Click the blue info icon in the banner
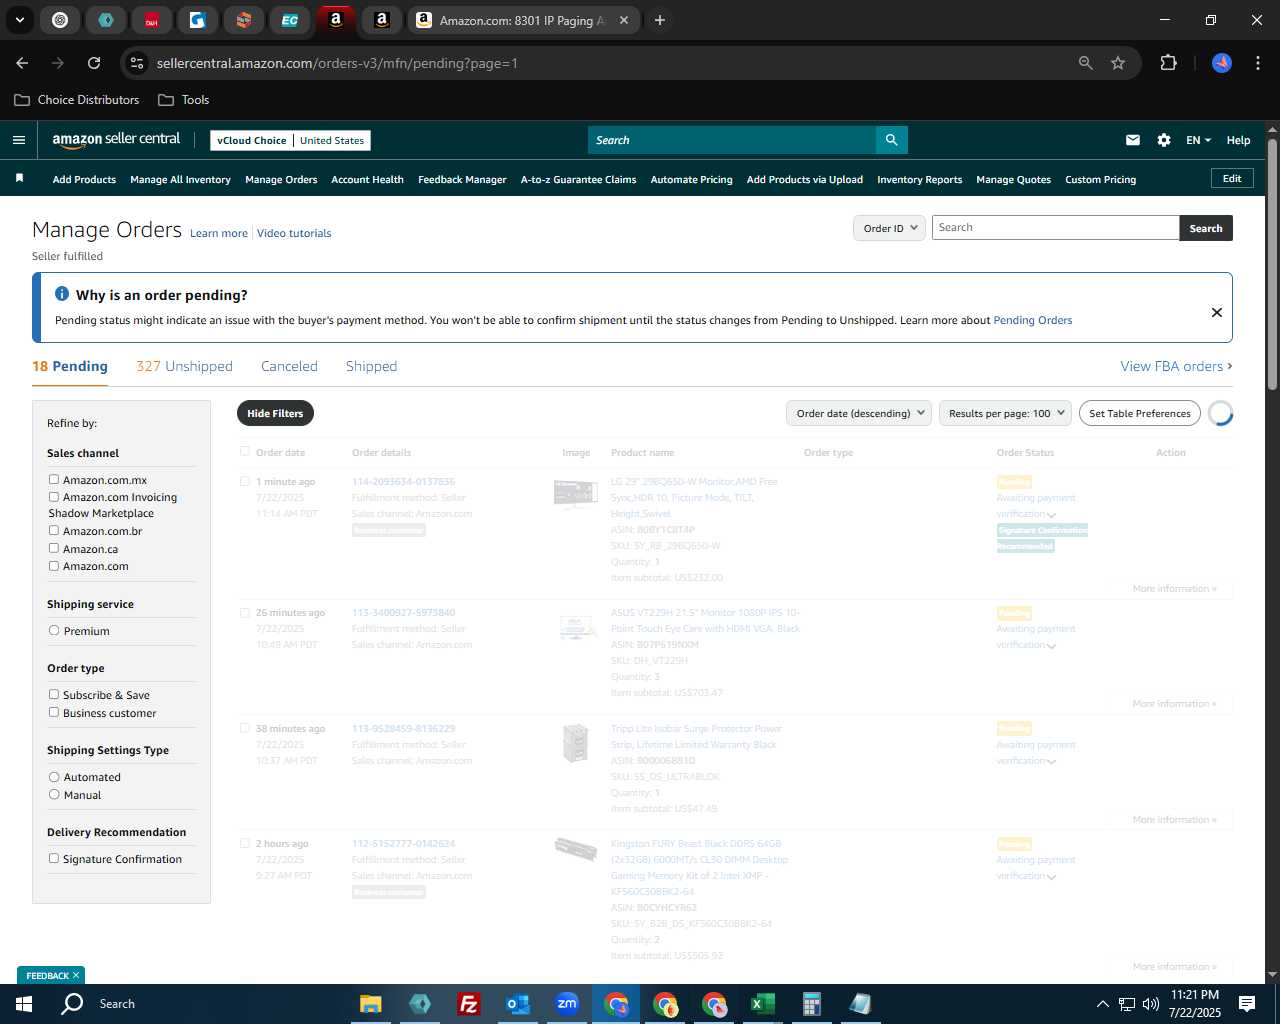This screenshot has width=1280, height=1024. point(62,294)
